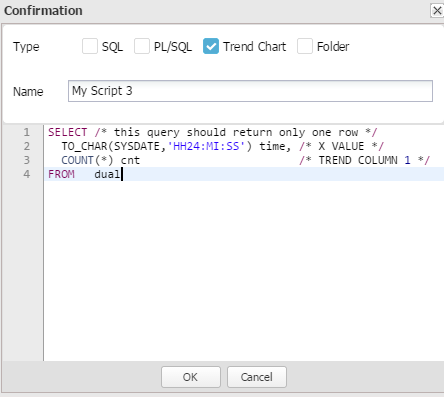Click the word dual in the editor
This screenshot has width=444, height=397.
point(107,174)
